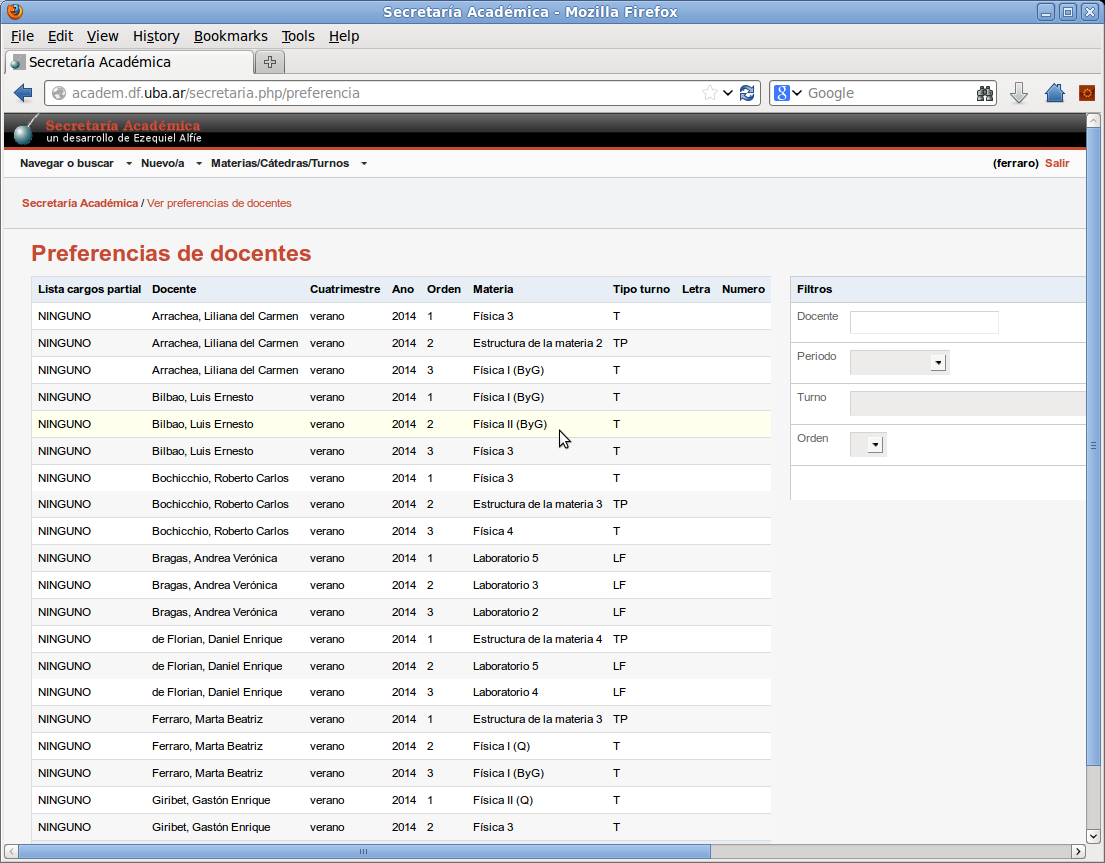This screenshot has width=1105, height=863.
Task: Click Laboratorio 2 cell
Action: [x=505, y=612]
